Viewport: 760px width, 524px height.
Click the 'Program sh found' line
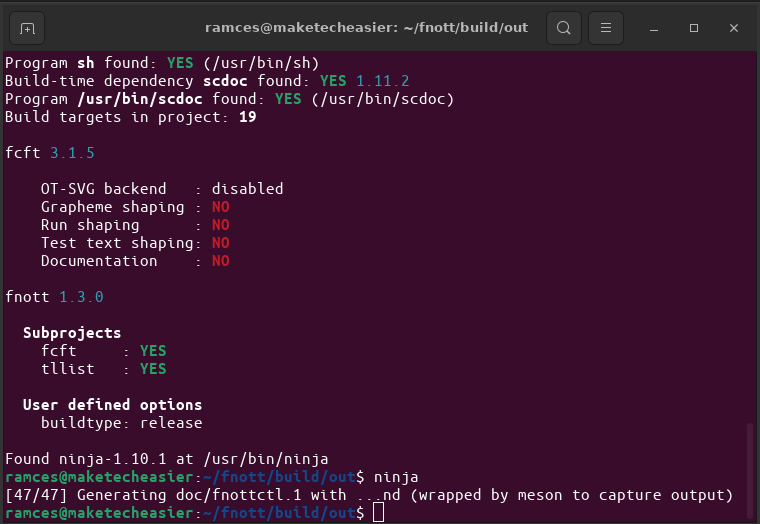[162, 63]
